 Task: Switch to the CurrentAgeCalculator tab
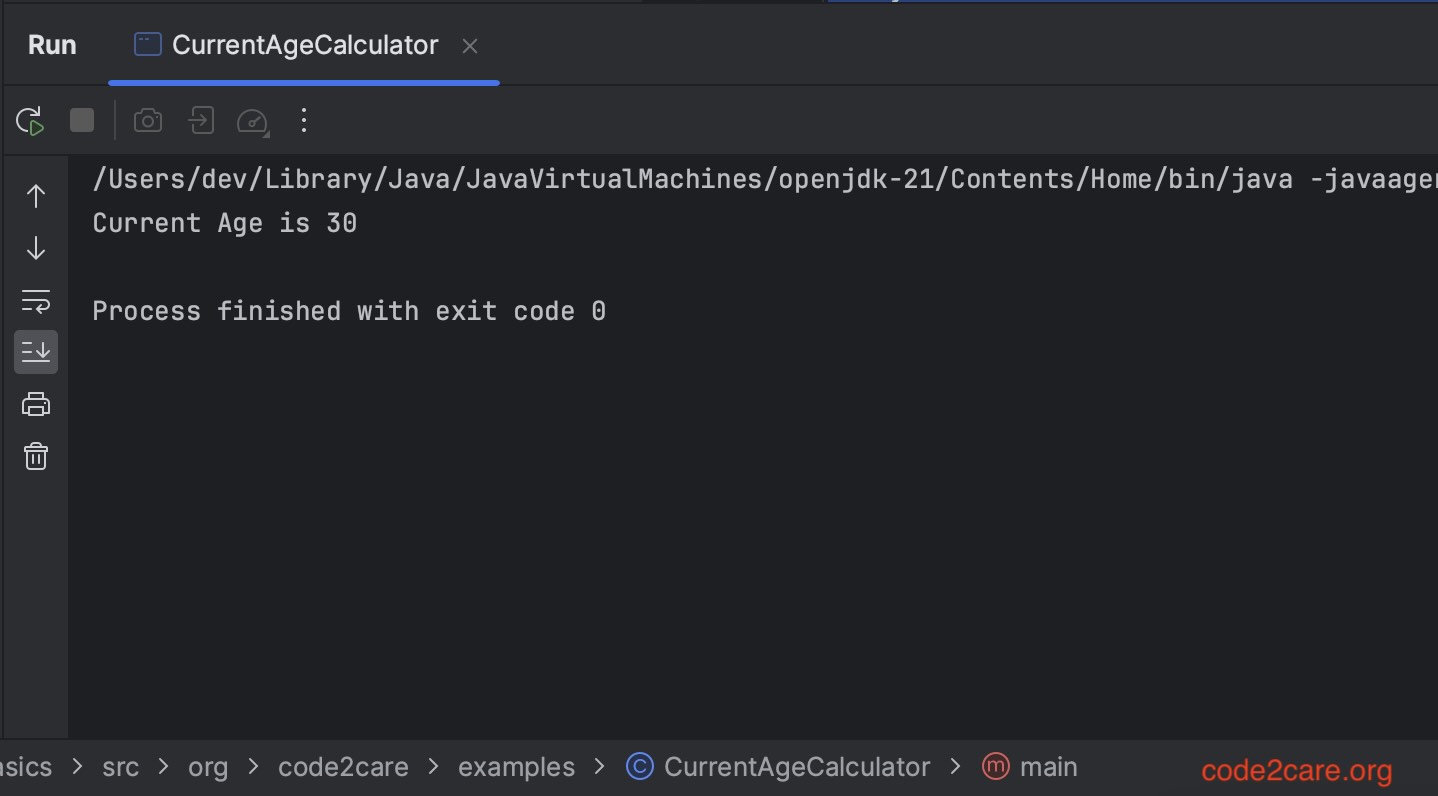tap(305, 44)
